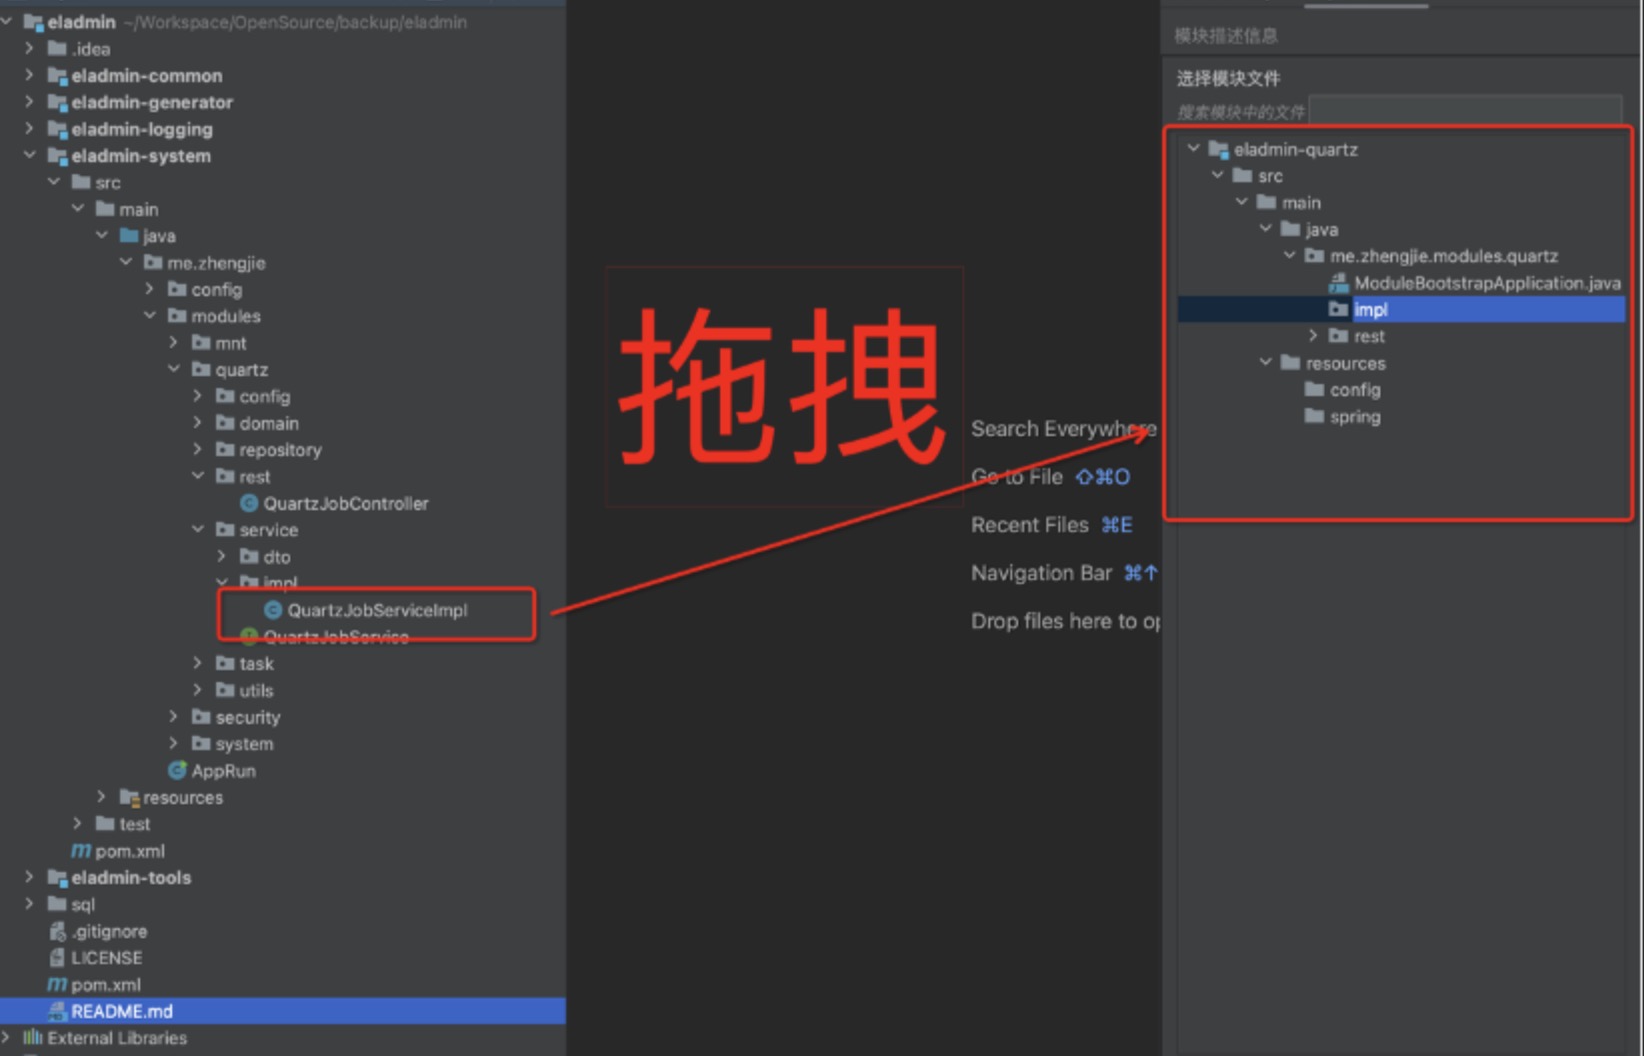Select the eladmin root project row

tap(283, 22)
